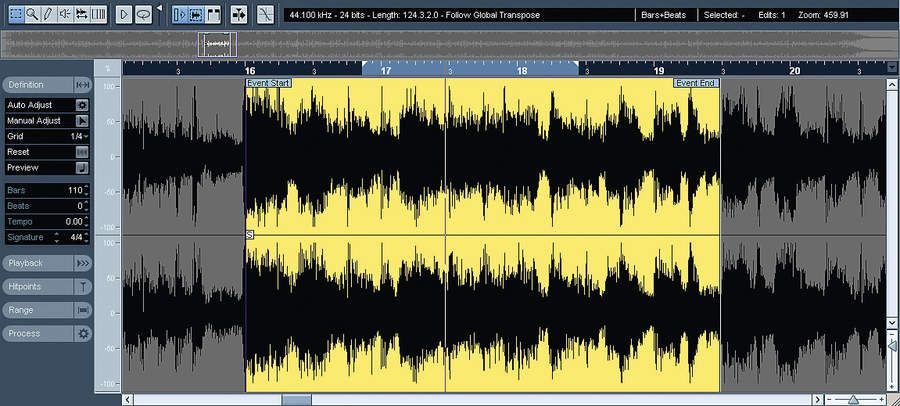Viewport: 900px width, 406px height.
Task: Select the Zoom magnifier tool
Action: click(32, 14)
